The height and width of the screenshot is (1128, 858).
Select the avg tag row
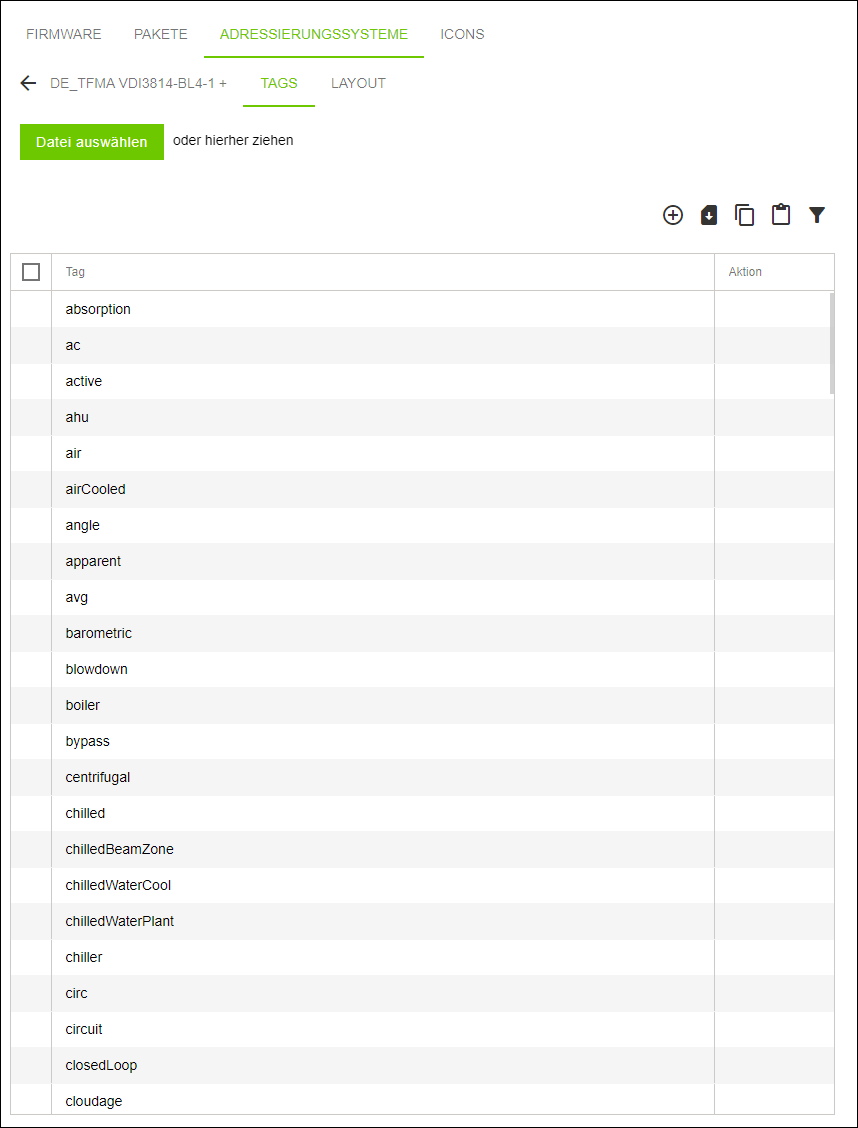[x=422, y=597]
